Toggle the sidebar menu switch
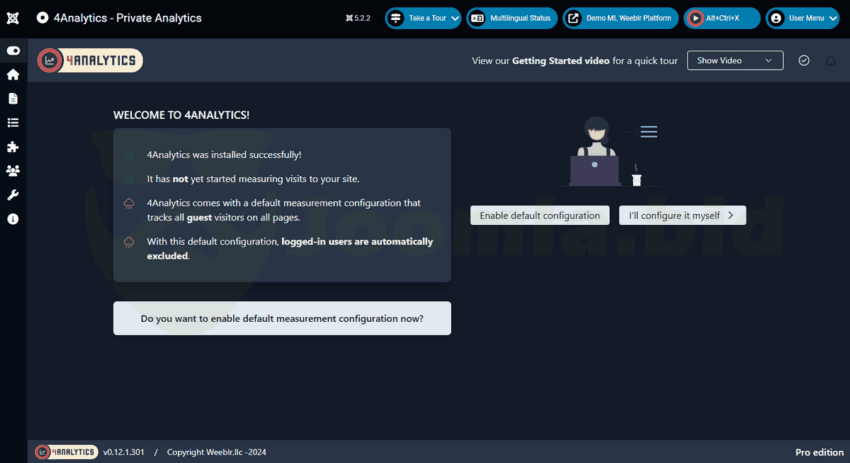This screenshot has height=463, width=850. tap(13, 51)
